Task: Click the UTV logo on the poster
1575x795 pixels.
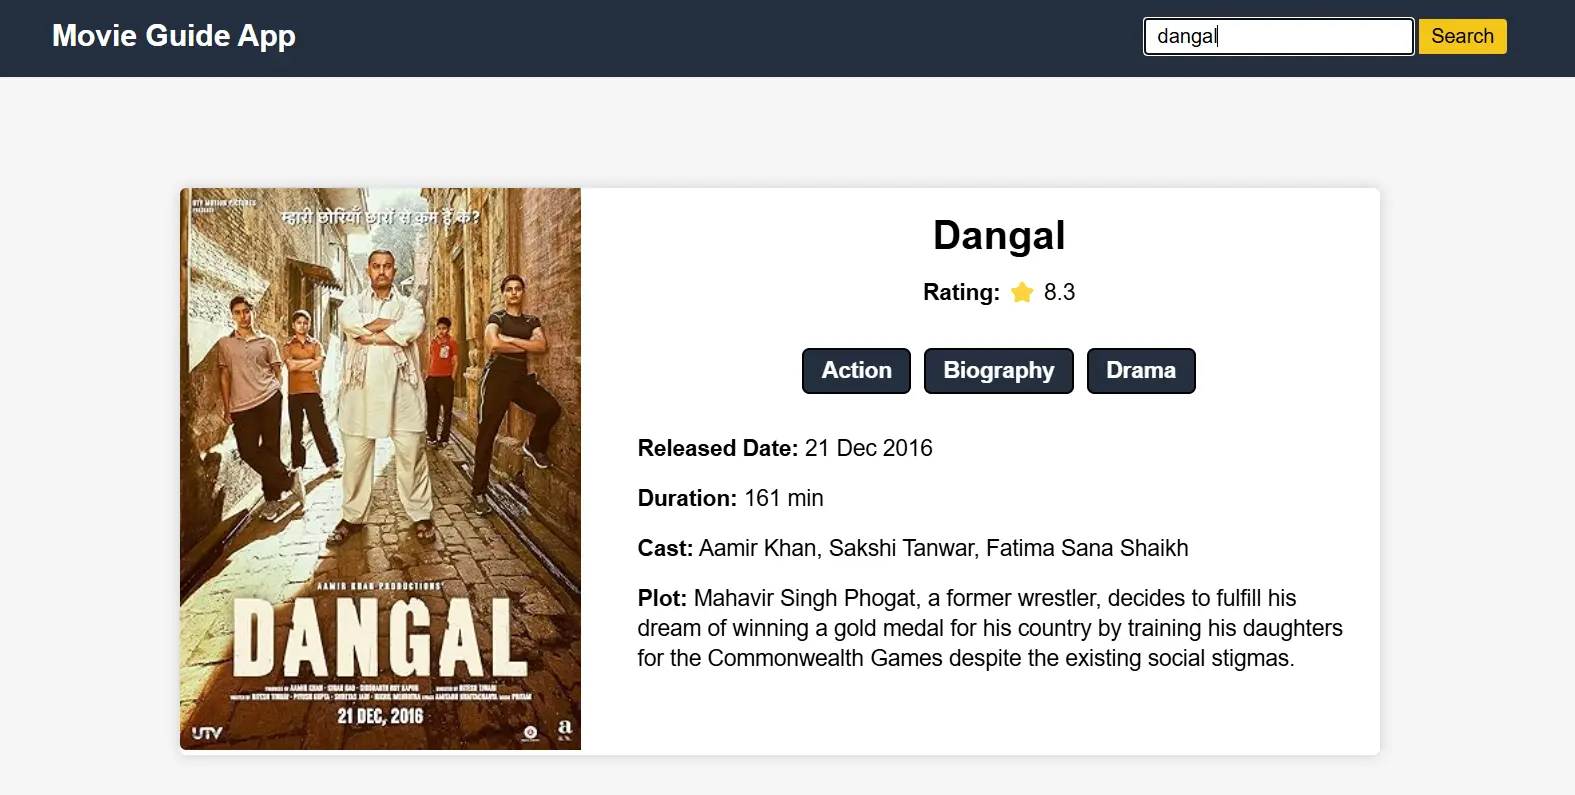Action: click(x=207, y=733)
